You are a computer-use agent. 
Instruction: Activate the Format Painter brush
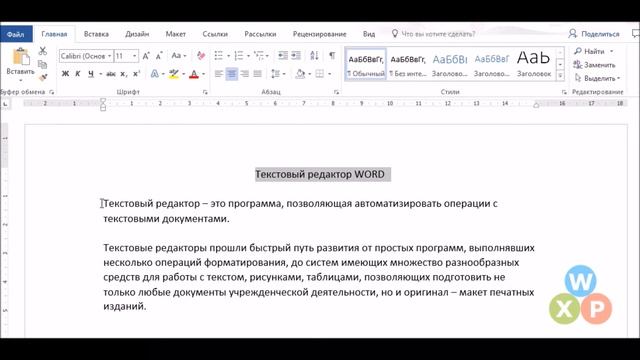pos(42,77)
